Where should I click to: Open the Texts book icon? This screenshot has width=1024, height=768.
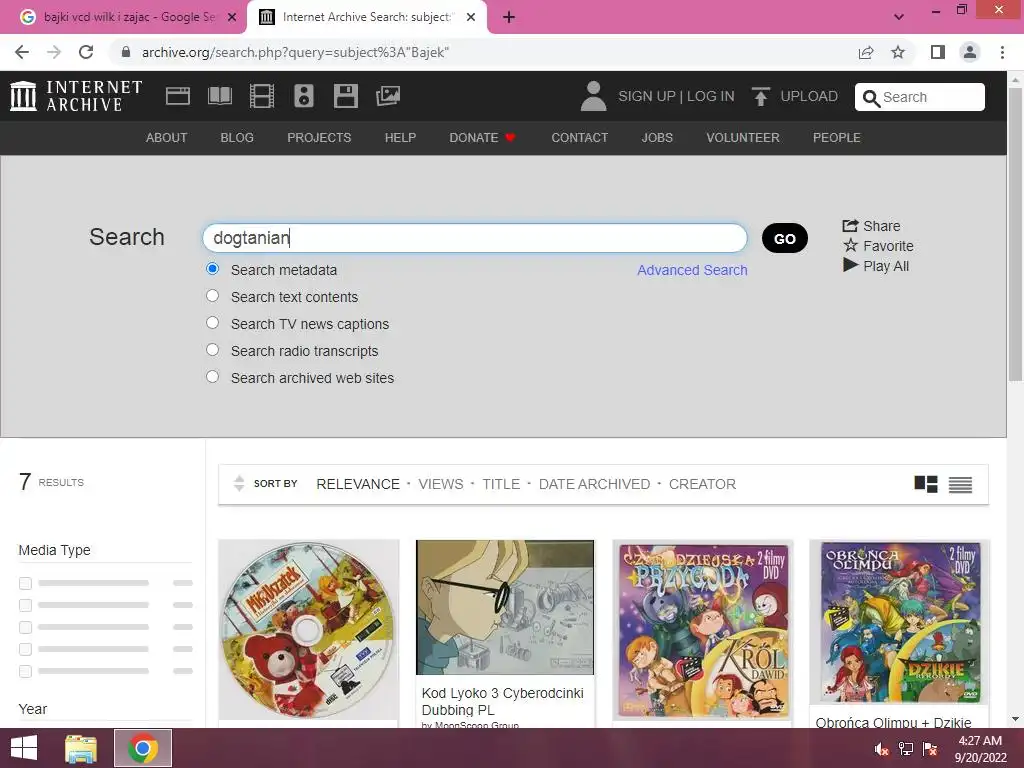tap(219, 96)
